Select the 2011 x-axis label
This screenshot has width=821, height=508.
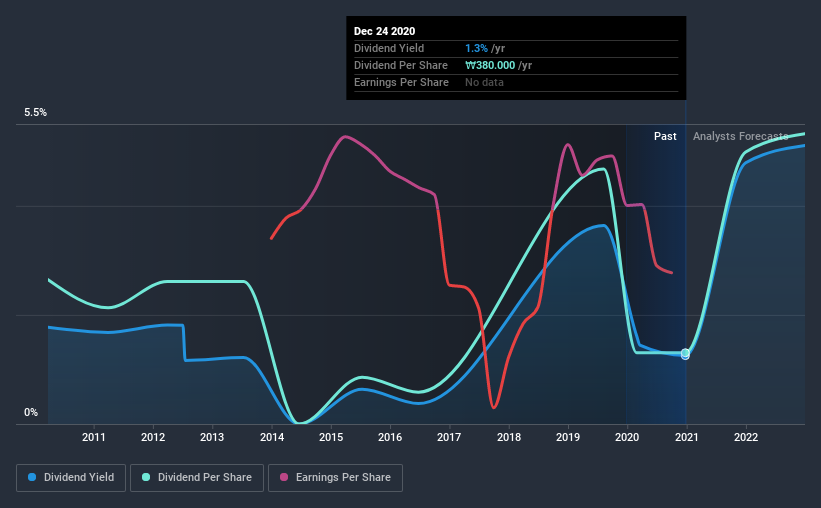tap(94, 437)
